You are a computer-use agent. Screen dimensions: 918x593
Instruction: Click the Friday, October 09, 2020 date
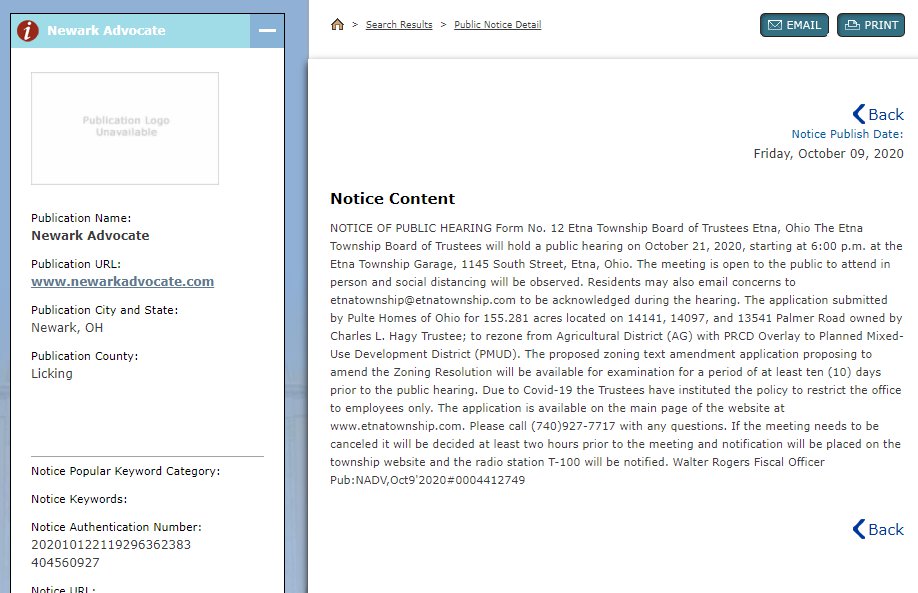point(828,153)
